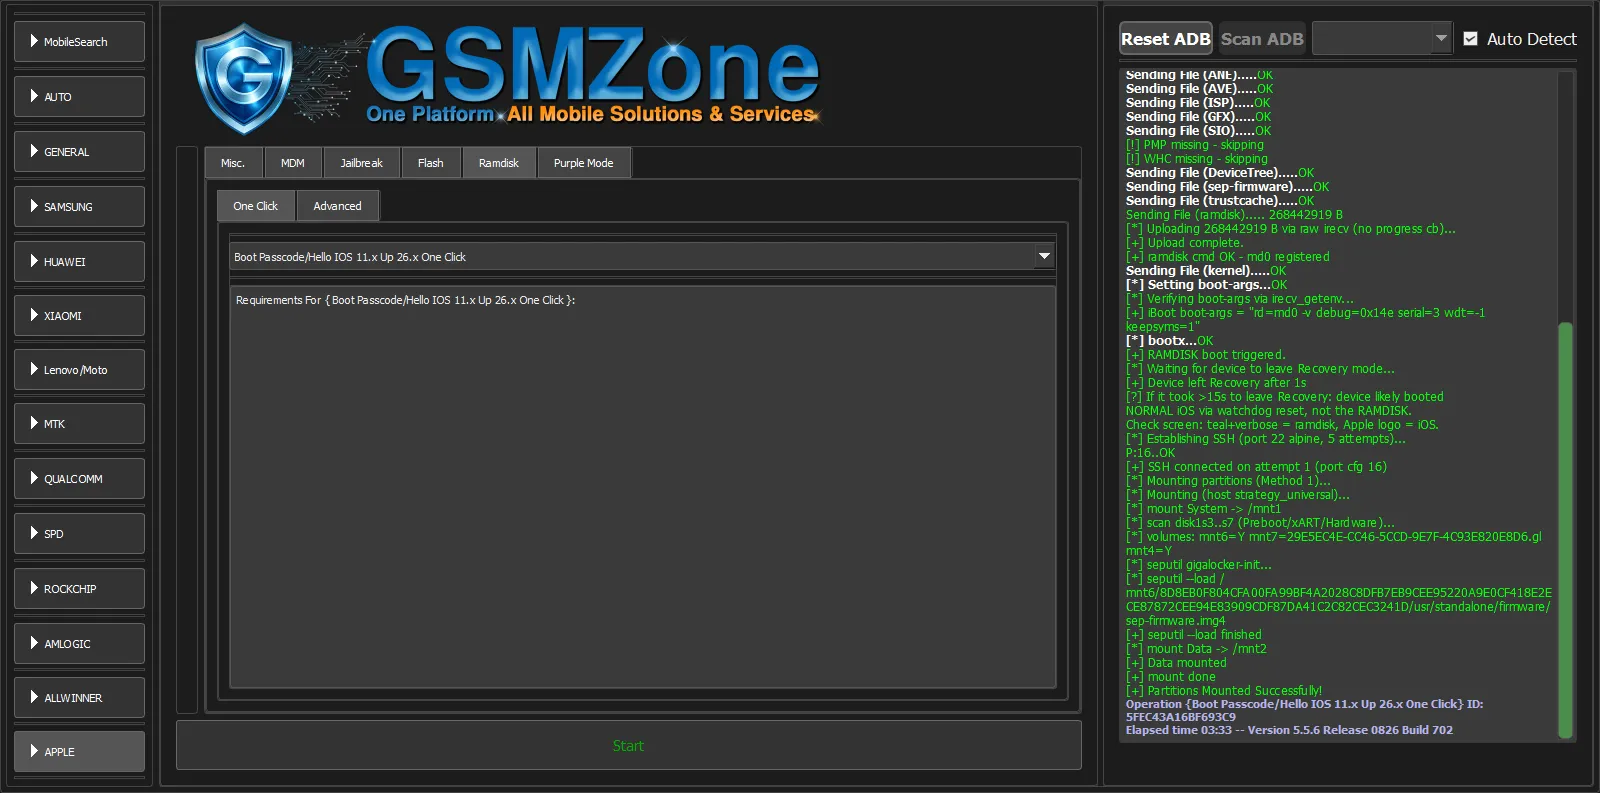Expand the MTK sidebar category

(x=79, y=424)
